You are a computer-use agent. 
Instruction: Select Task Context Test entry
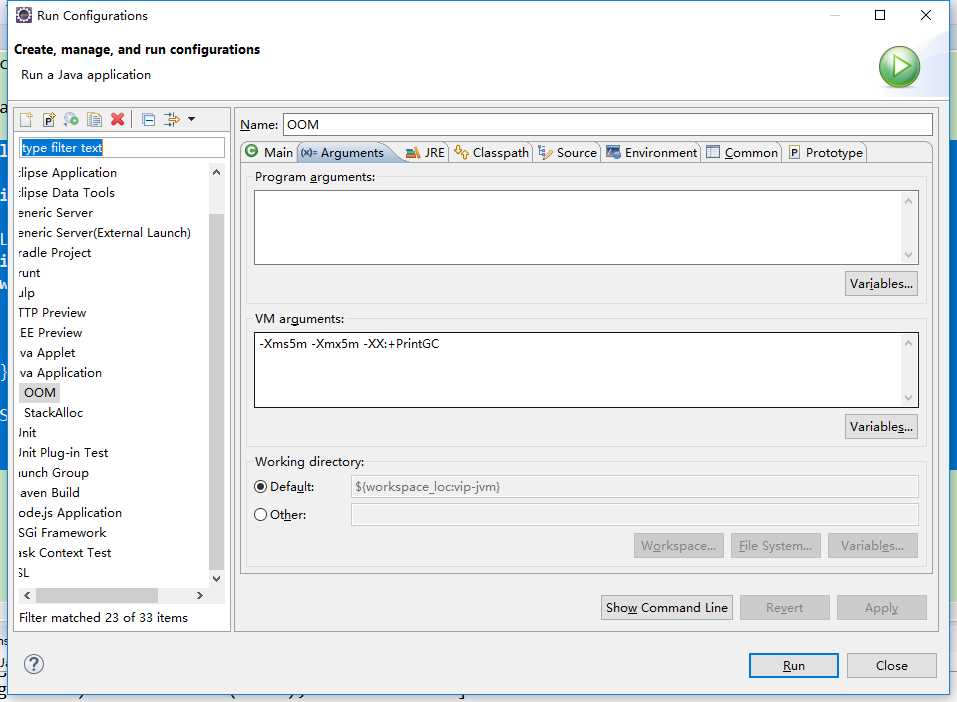tap(65, 552)
